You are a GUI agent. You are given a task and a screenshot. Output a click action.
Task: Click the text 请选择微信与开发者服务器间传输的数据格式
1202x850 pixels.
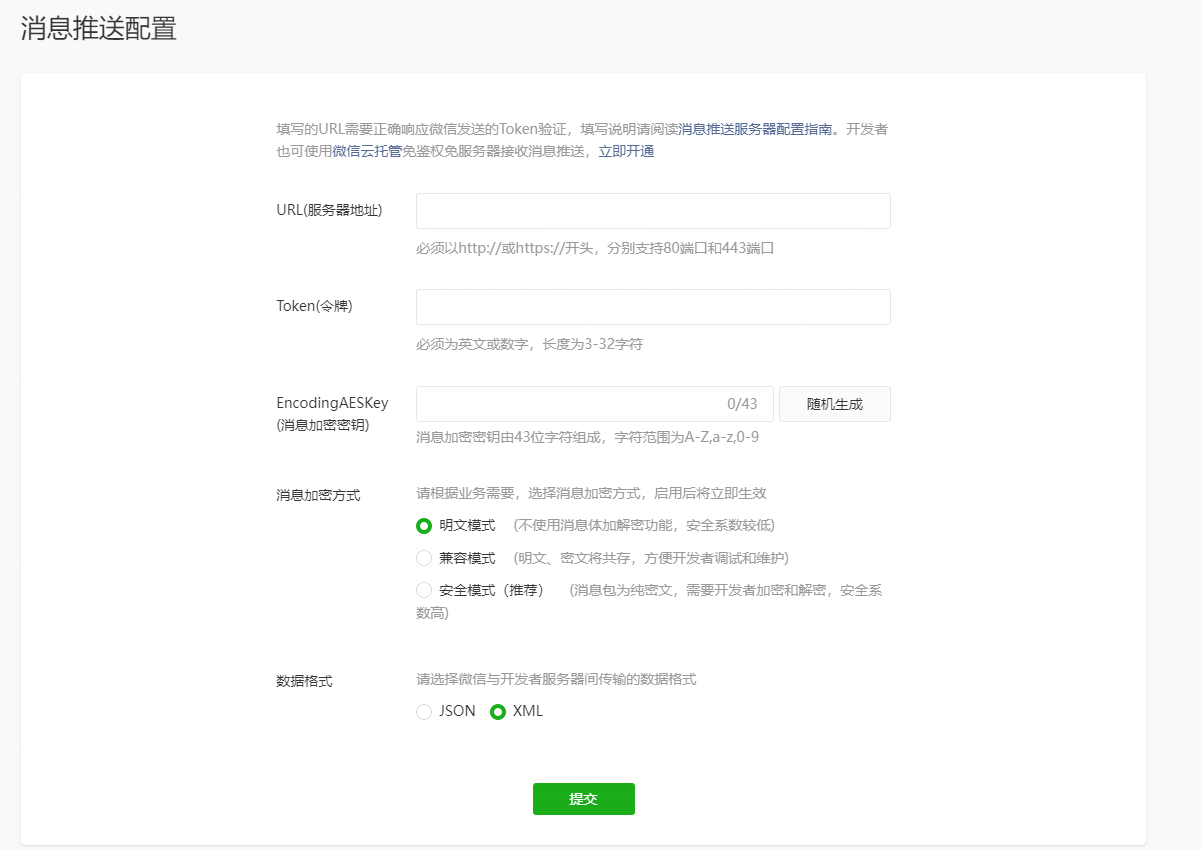[x=556, y=679]
